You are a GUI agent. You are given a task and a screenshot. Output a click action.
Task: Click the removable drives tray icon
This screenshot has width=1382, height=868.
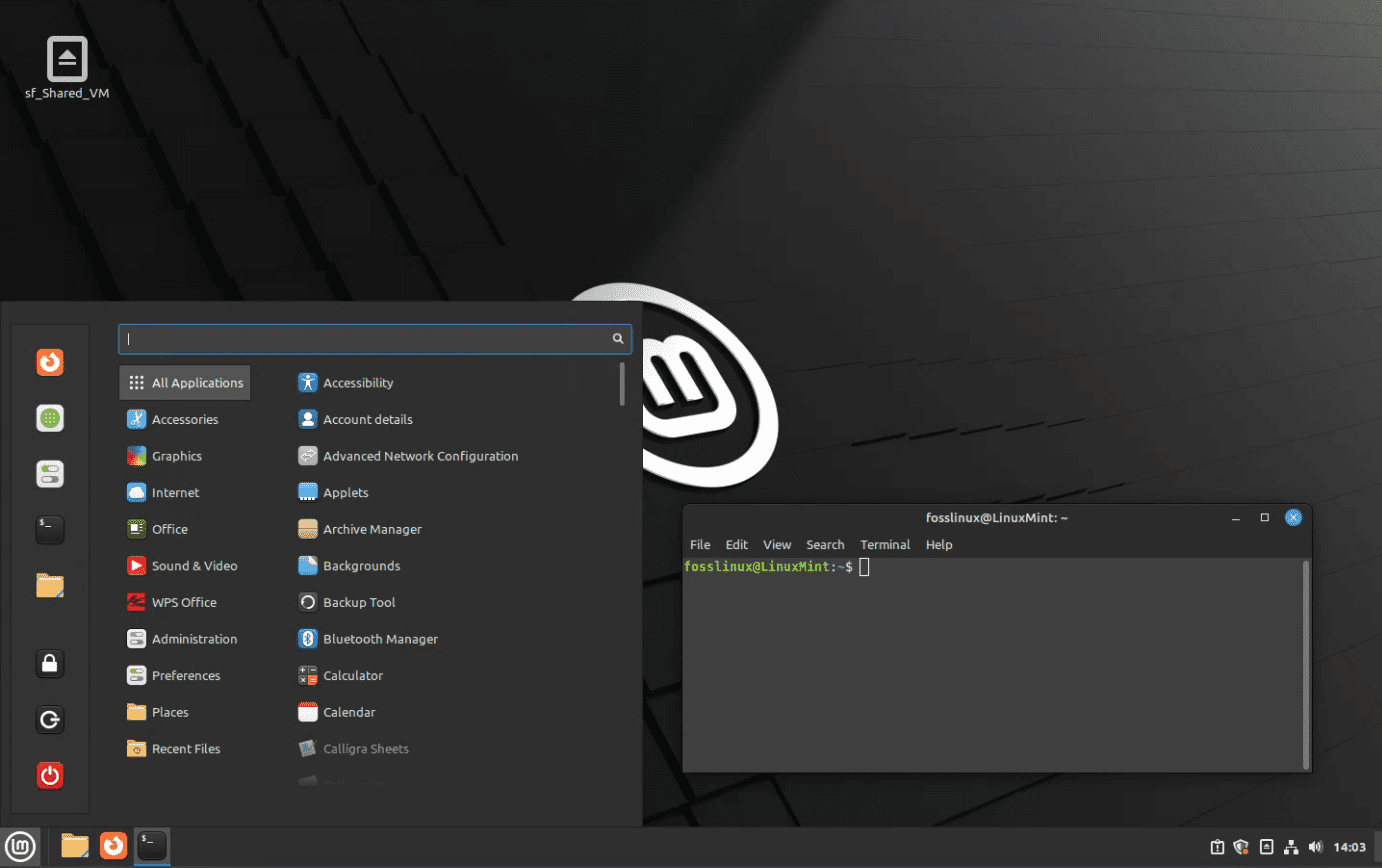pyautogui.click(x=1266, y=847)
